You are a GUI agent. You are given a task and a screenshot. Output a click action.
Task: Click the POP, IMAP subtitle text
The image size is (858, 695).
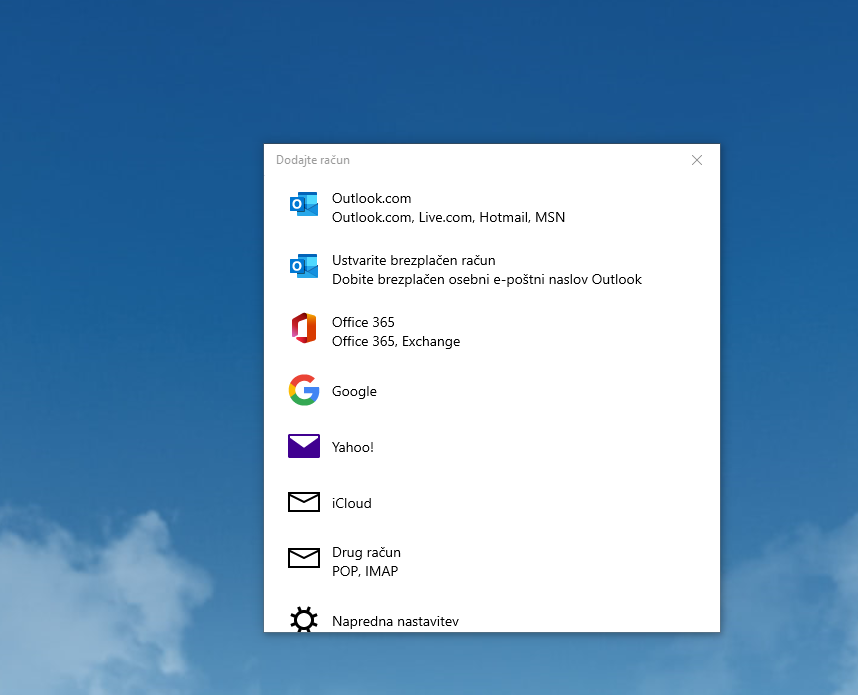click(364, 571)
